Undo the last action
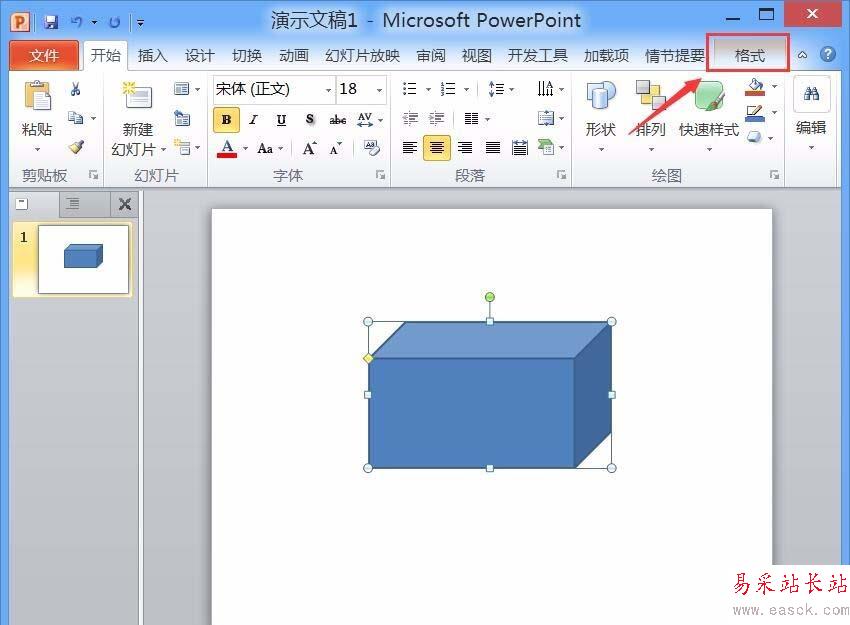Viewport: 850px width, 625px height. [x=76, y=22]
